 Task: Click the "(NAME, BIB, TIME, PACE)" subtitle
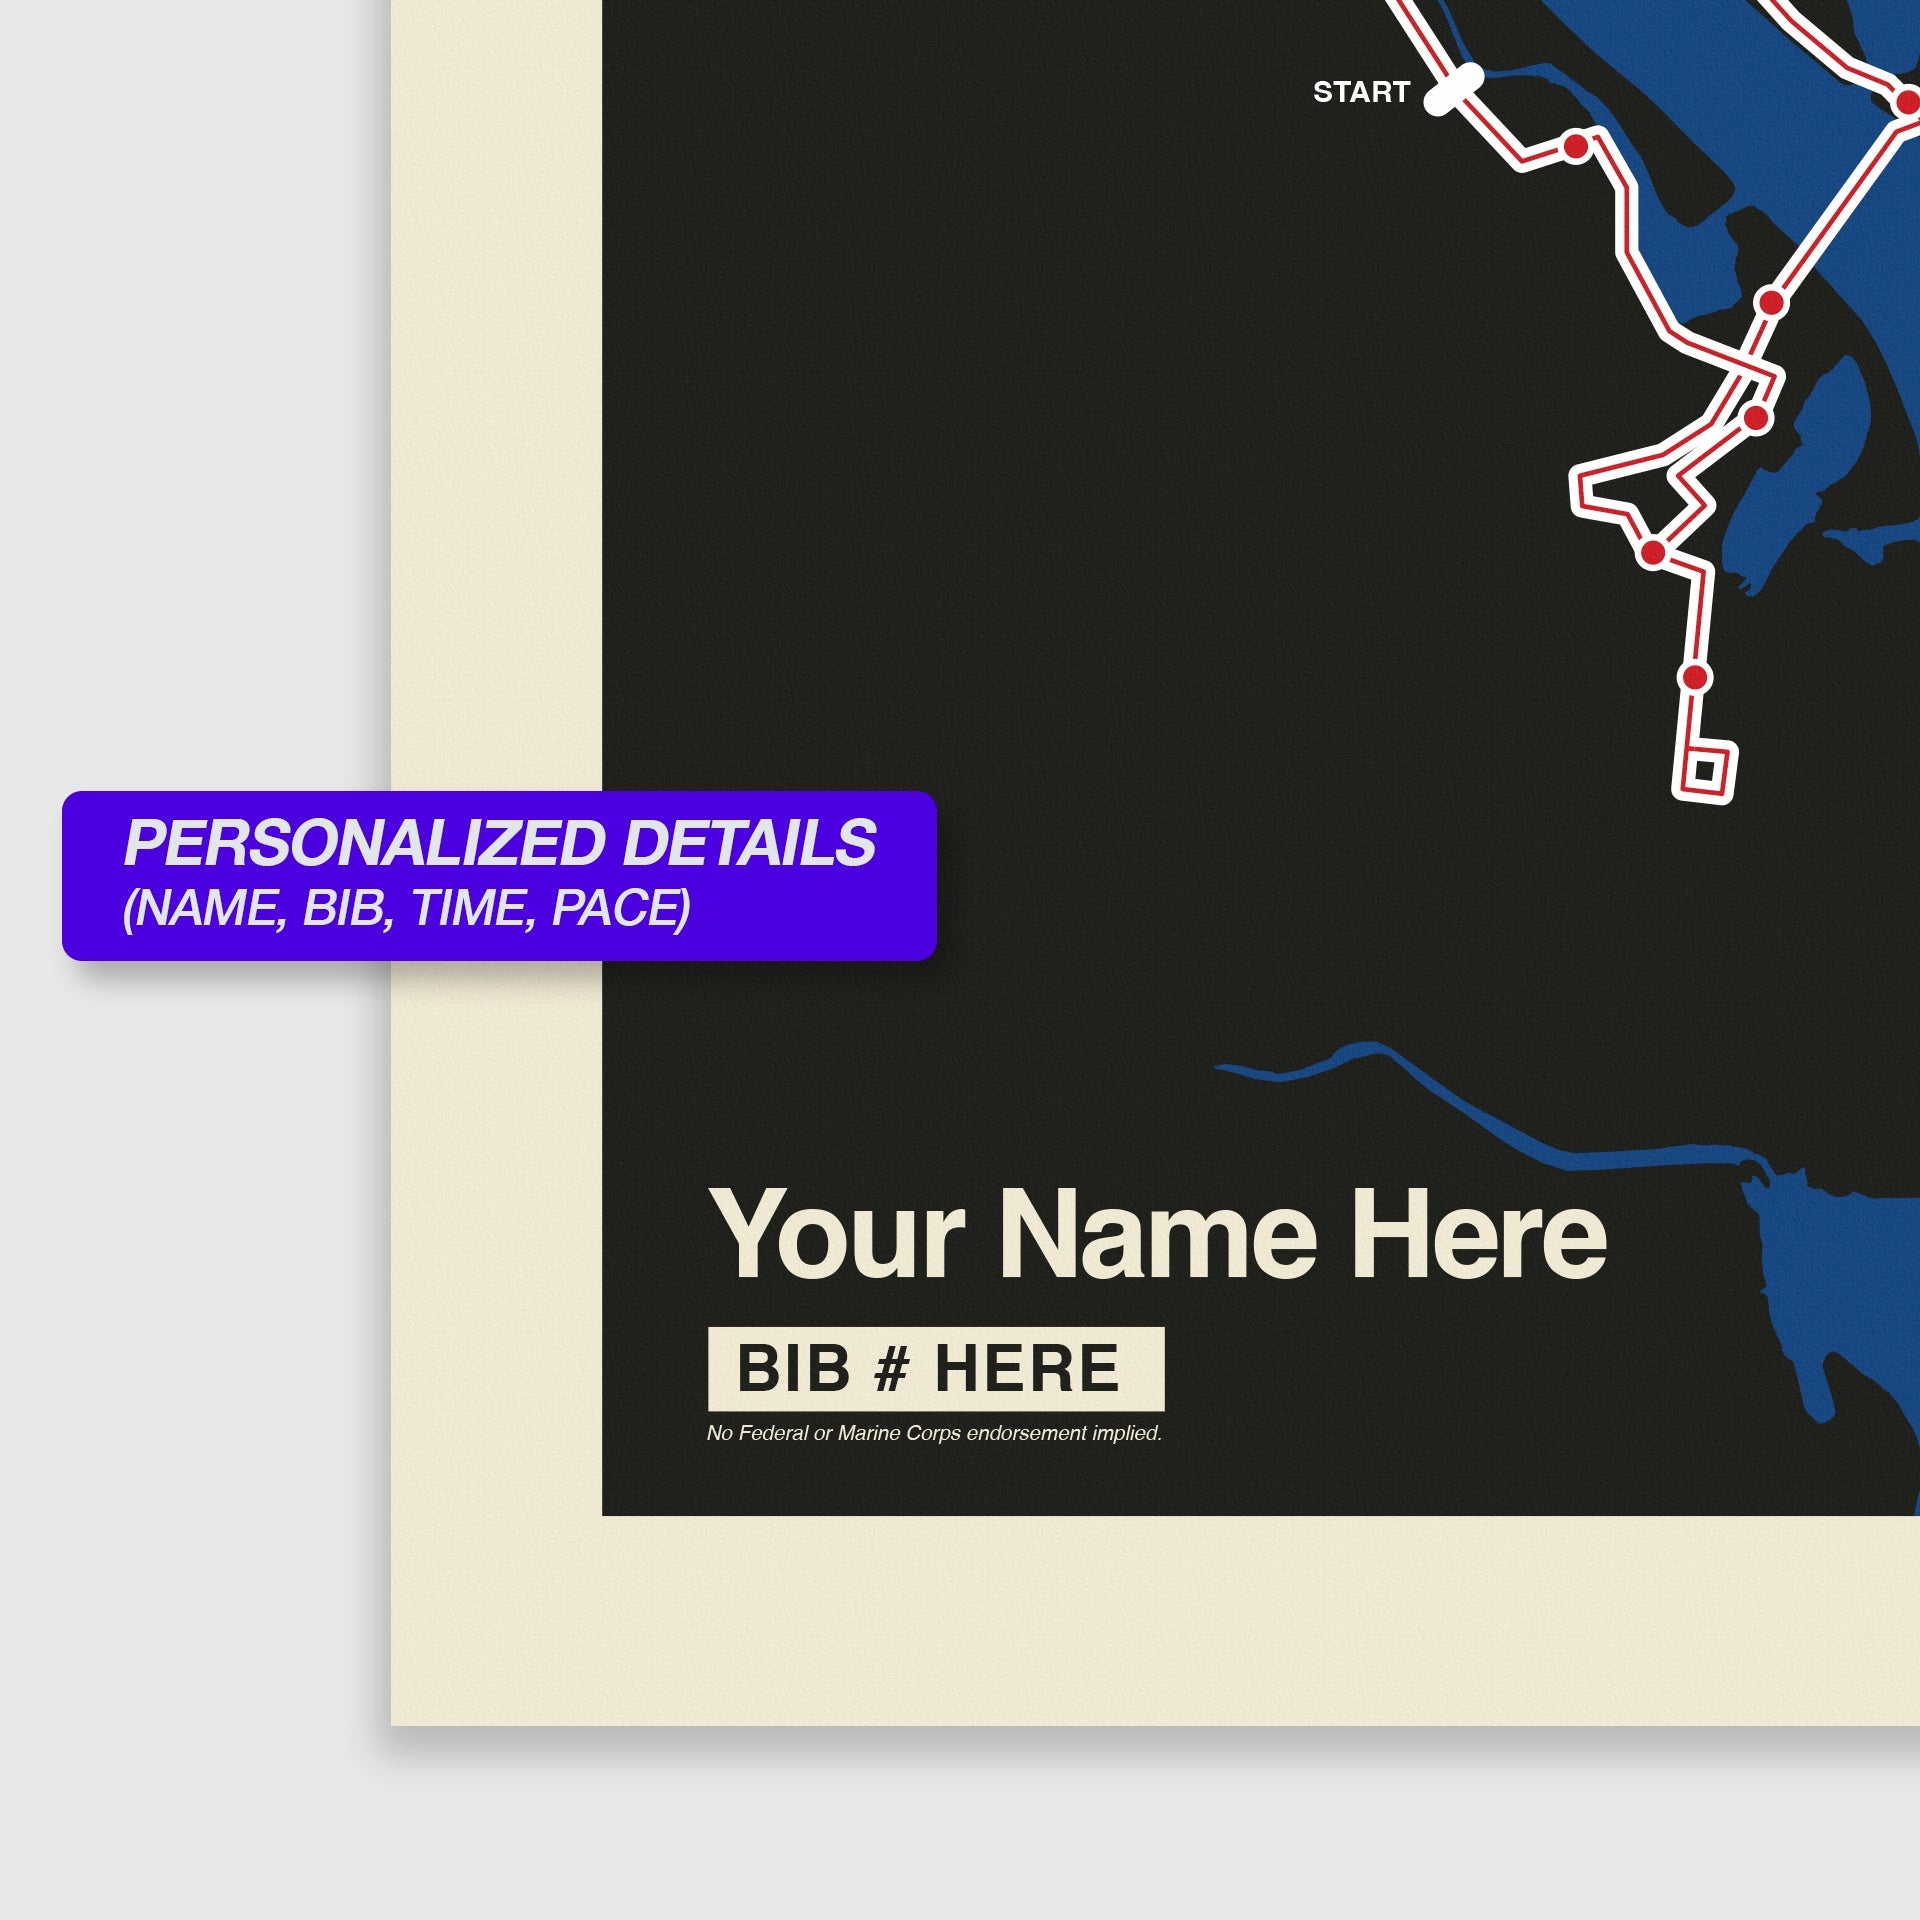[x=406, y=908]
